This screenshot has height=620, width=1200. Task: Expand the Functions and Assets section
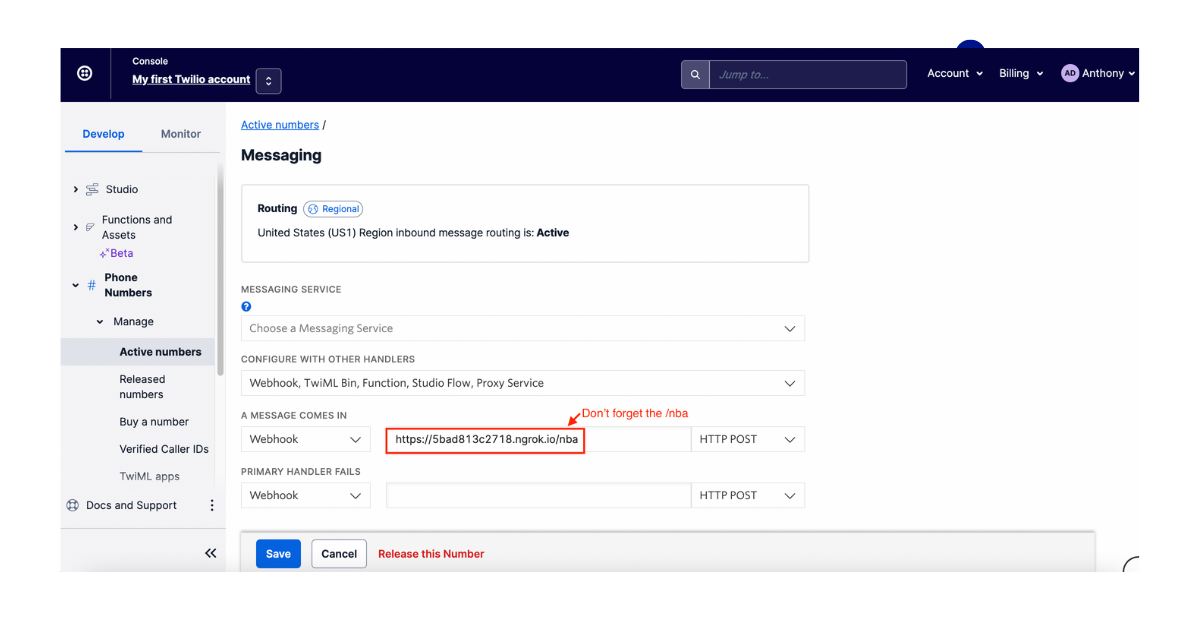[x=75, y=228]
